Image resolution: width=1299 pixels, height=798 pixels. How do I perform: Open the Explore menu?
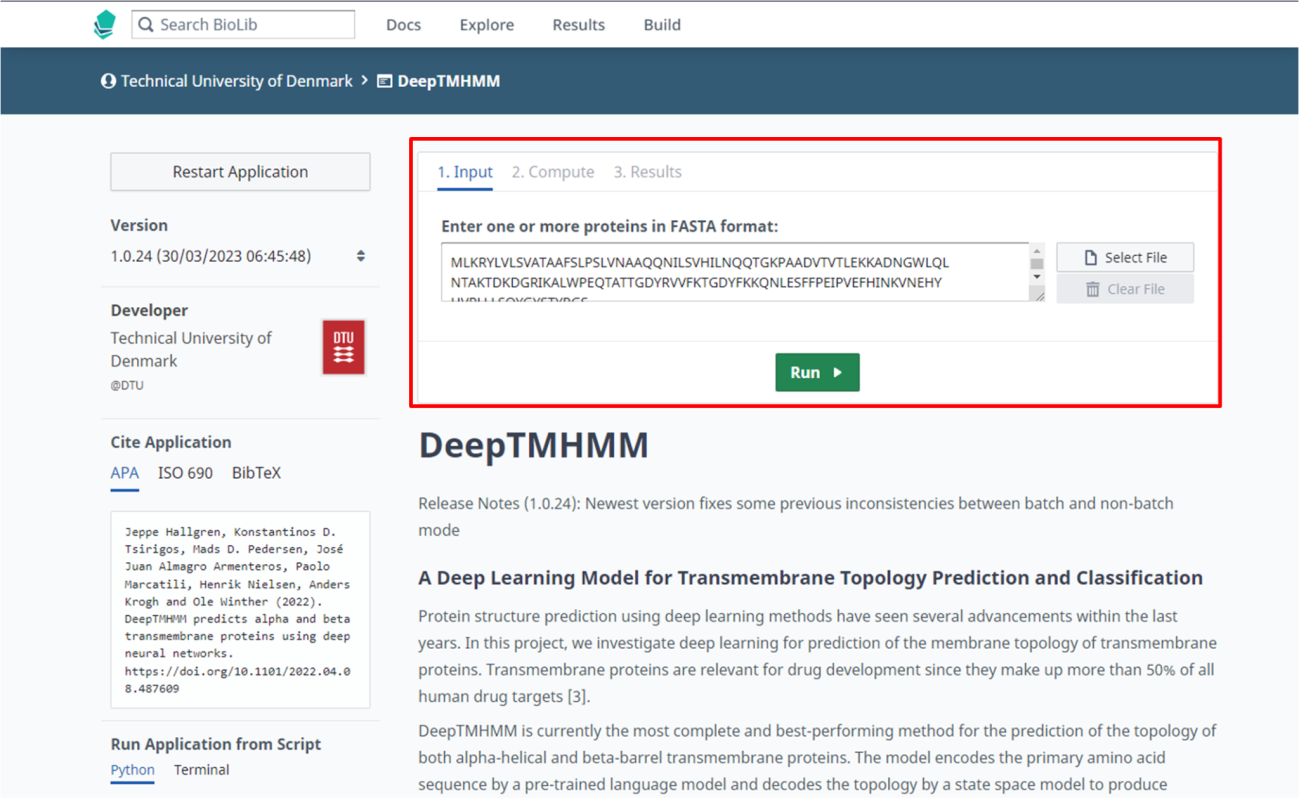coord(487,25)
